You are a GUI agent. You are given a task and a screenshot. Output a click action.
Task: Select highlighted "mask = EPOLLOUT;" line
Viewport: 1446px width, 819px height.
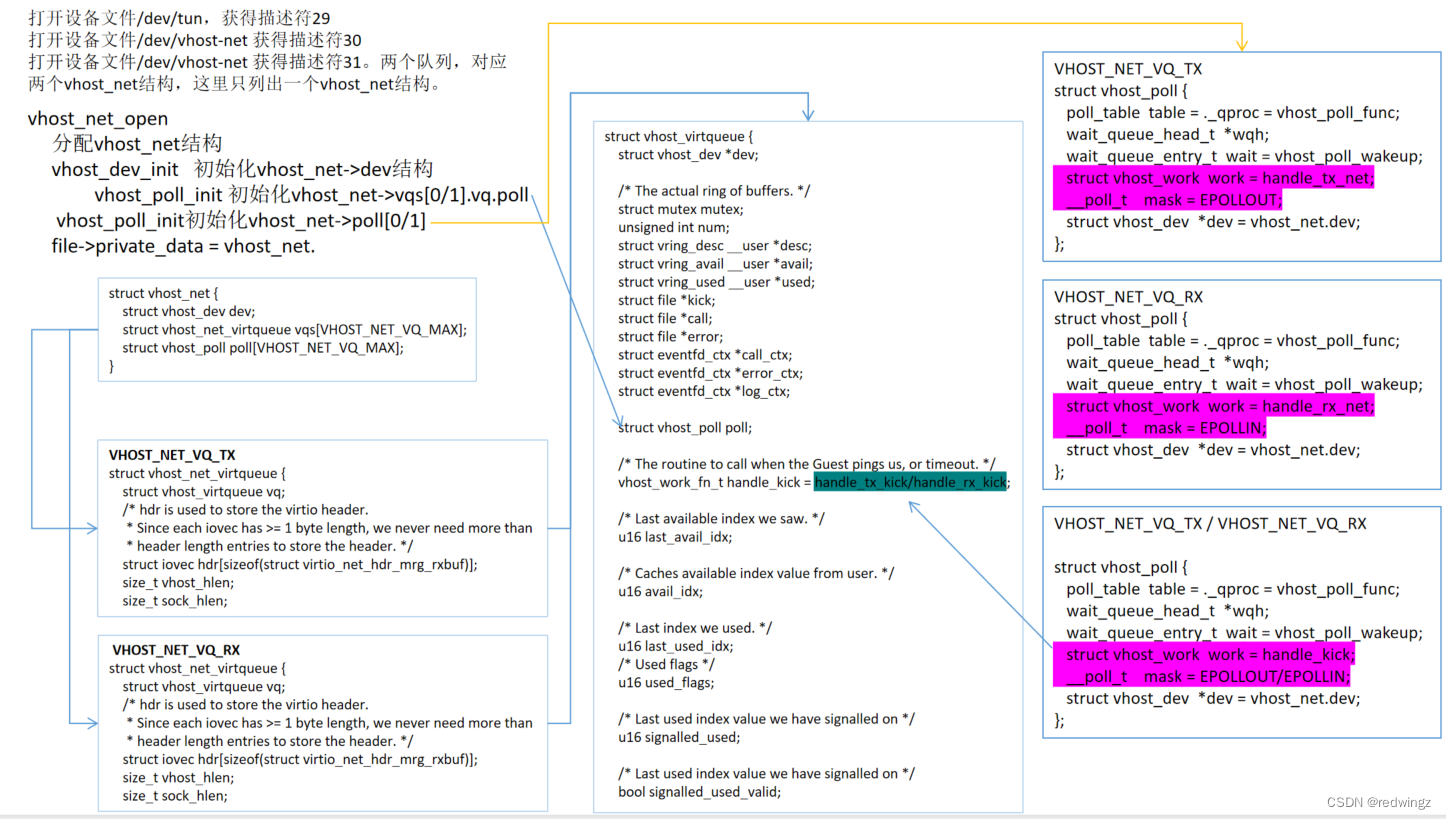[x=1167, y=200]
